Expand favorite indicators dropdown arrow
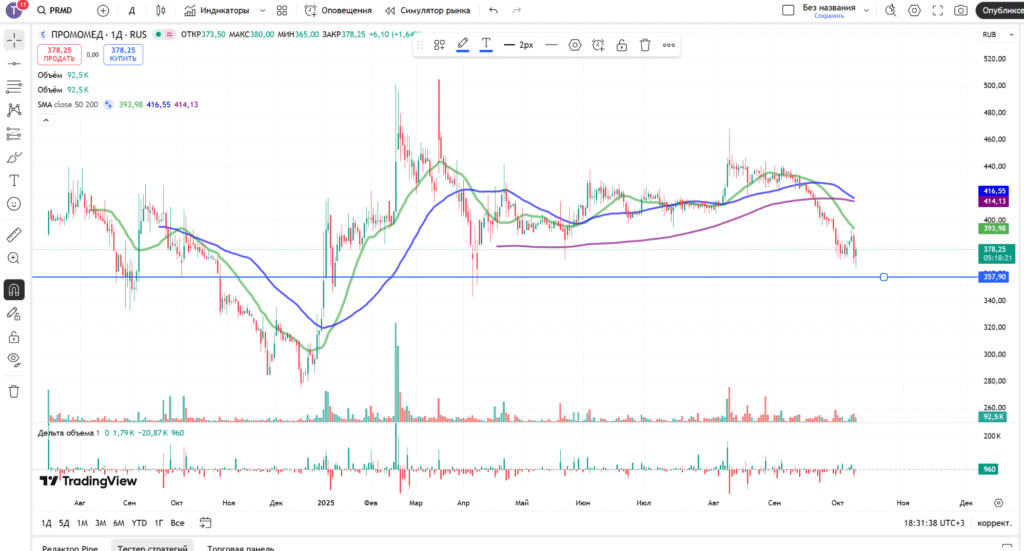The image size is (1024, 551). coord(263,10)
